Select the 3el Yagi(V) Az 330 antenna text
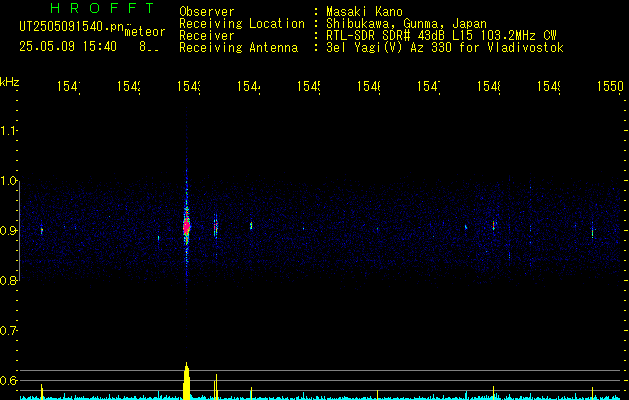The image size is (629, 400). pos(445,48)
